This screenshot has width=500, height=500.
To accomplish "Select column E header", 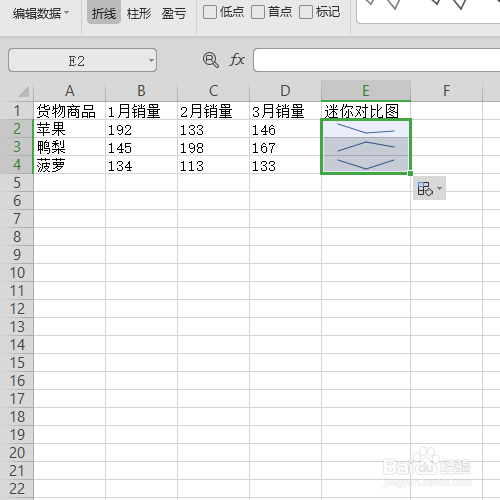I will pyautogui.click(x=366, y=91).
